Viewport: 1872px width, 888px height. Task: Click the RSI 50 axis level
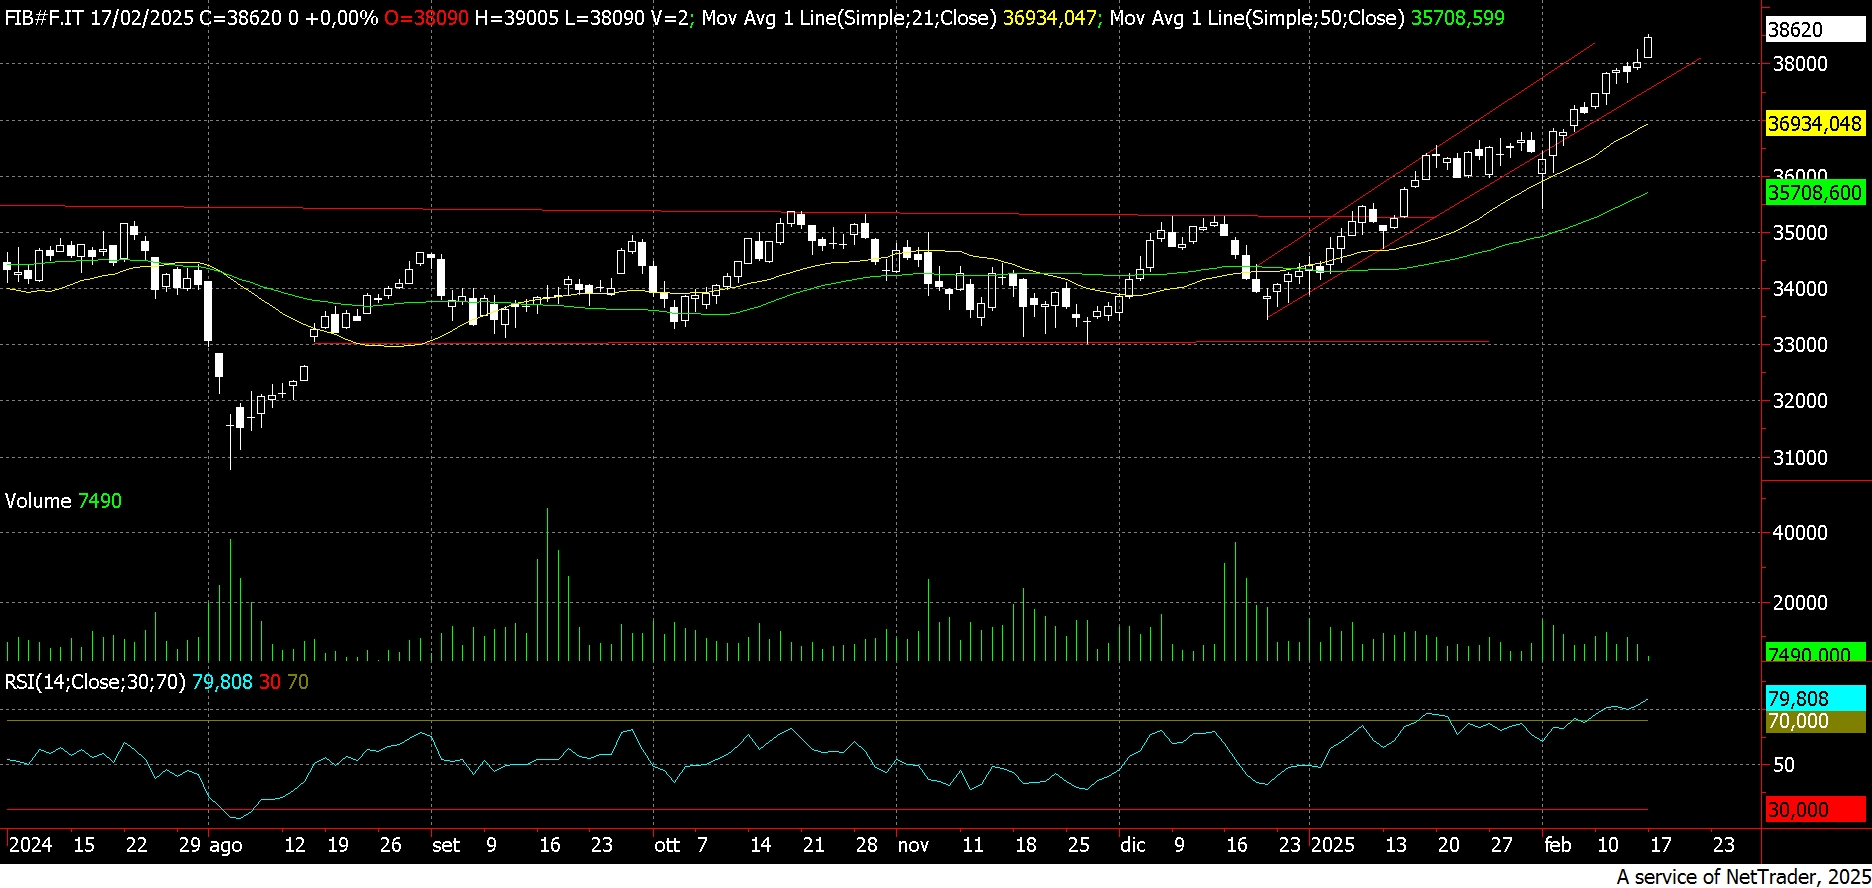point(1784,765)
